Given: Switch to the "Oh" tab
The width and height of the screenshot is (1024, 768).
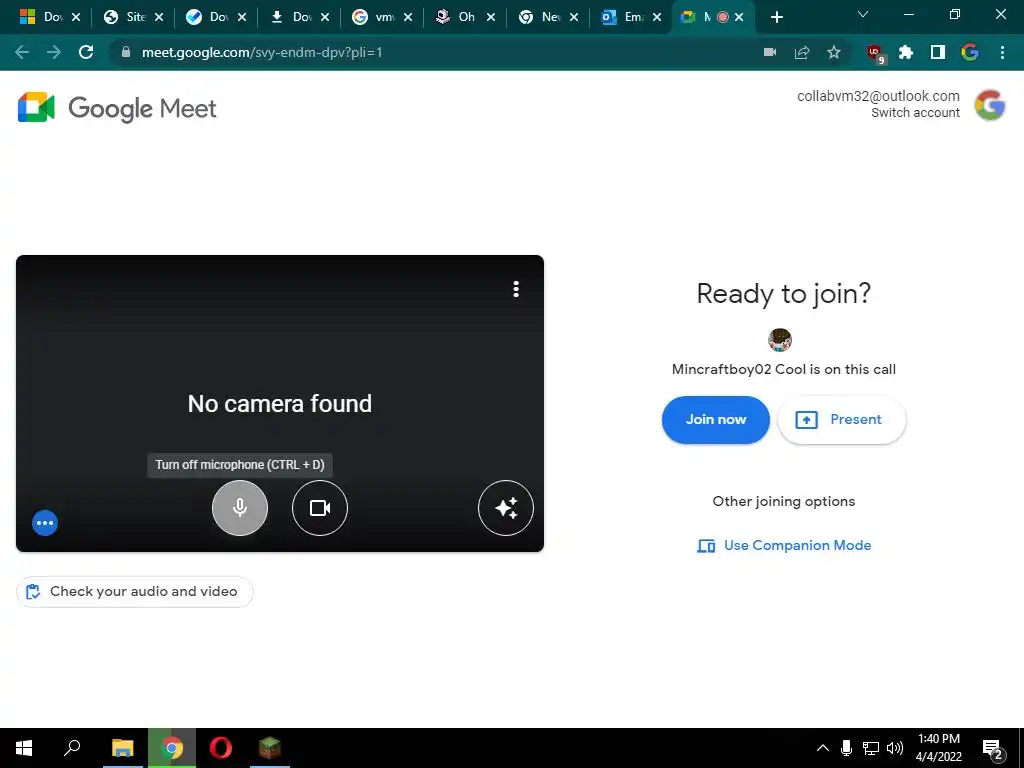Looking at the screenshot, I should pos(456,17).
